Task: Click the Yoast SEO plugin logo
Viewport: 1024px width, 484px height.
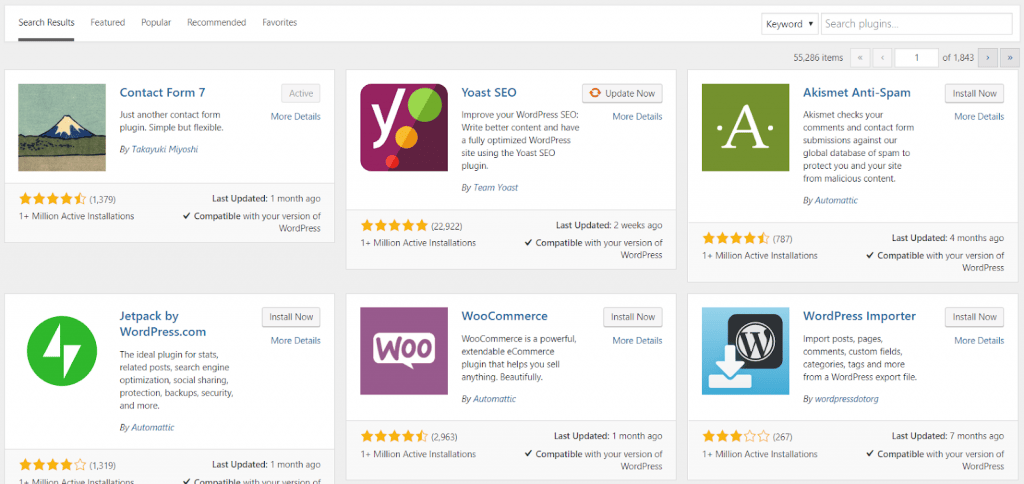Action: [404, 127]
